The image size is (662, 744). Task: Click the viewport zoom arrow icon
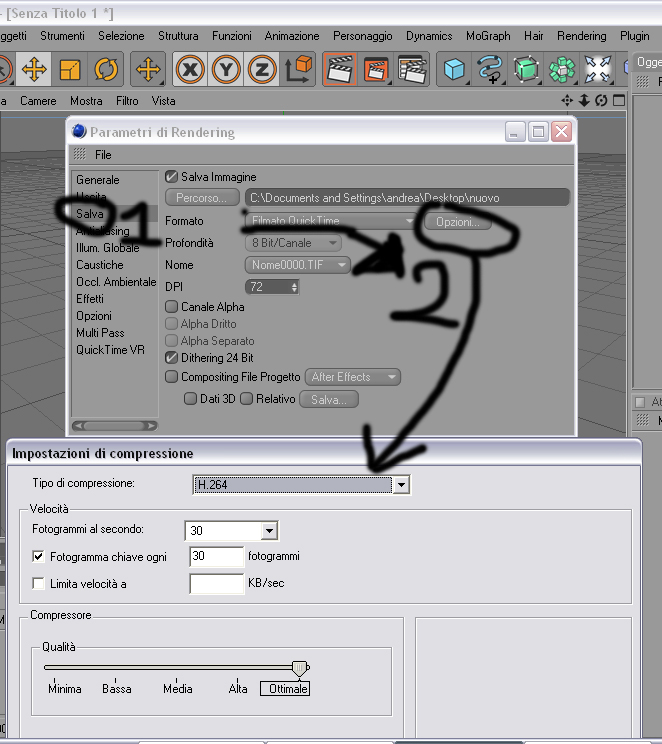[x=584, y=101]
